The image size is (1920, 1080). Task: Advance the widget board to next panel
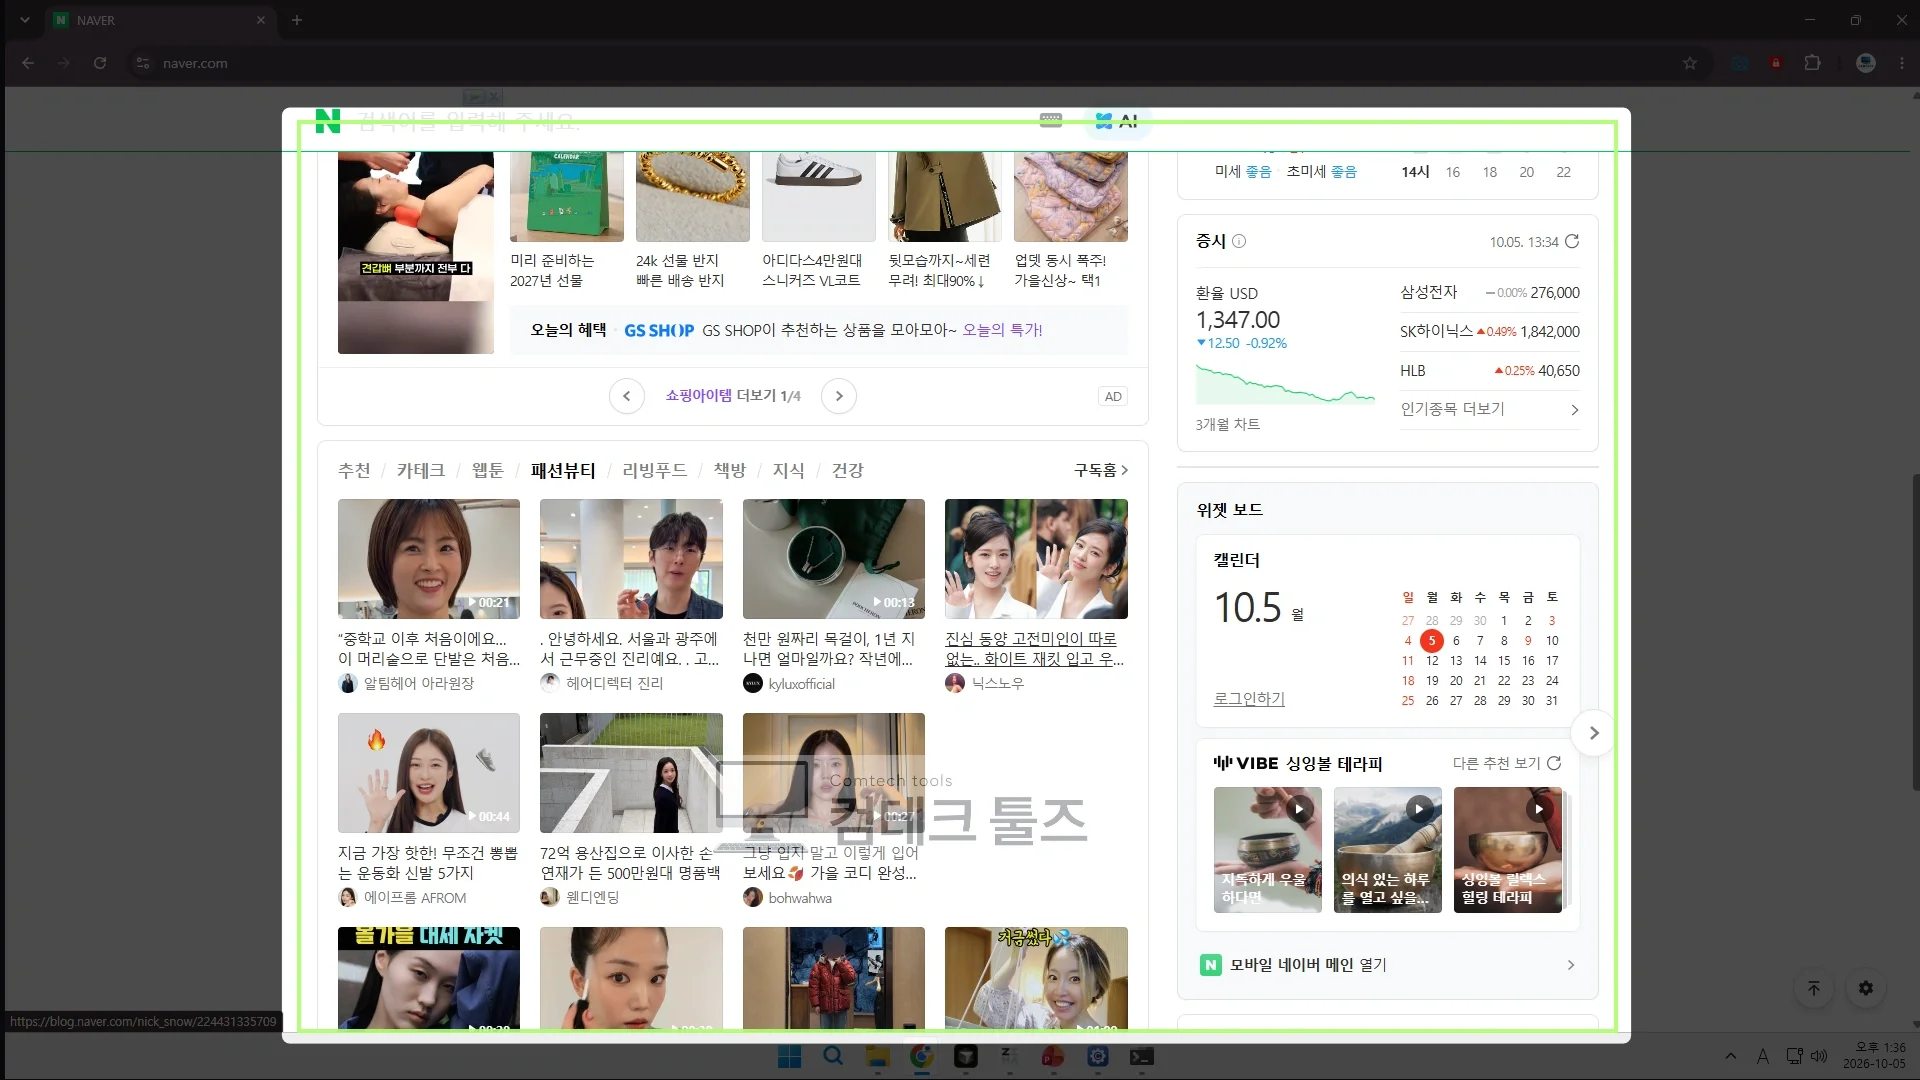coord(1593,733)
